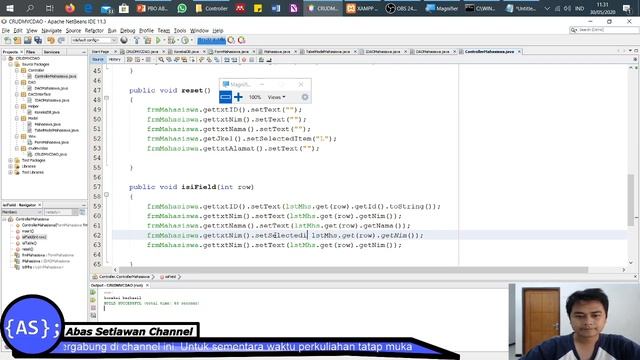640x360 pixels.
Task: Click the globe browser icon in toolbar
Action: tap(124, 40)
